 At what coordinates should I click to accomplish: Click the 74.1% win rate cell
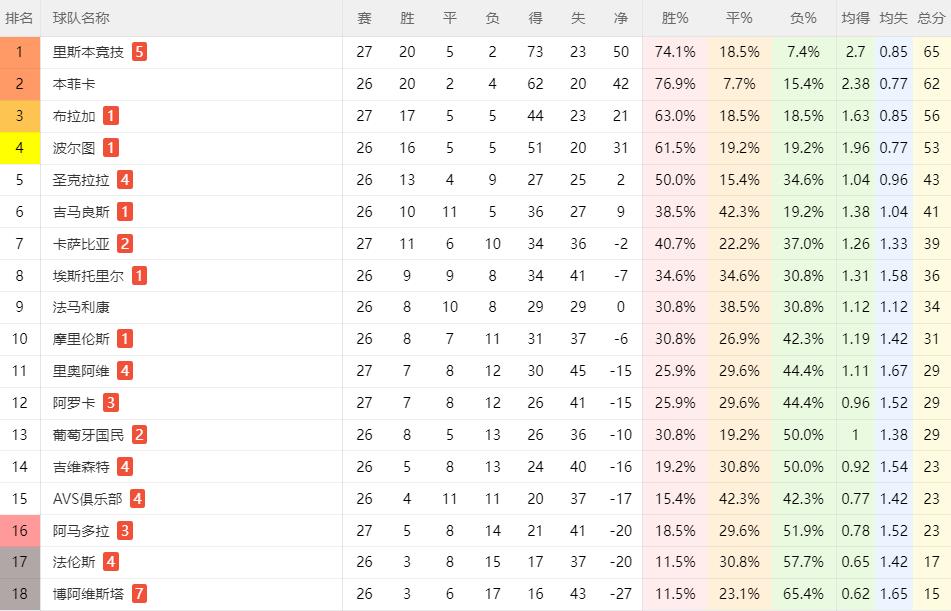[675, 52]
